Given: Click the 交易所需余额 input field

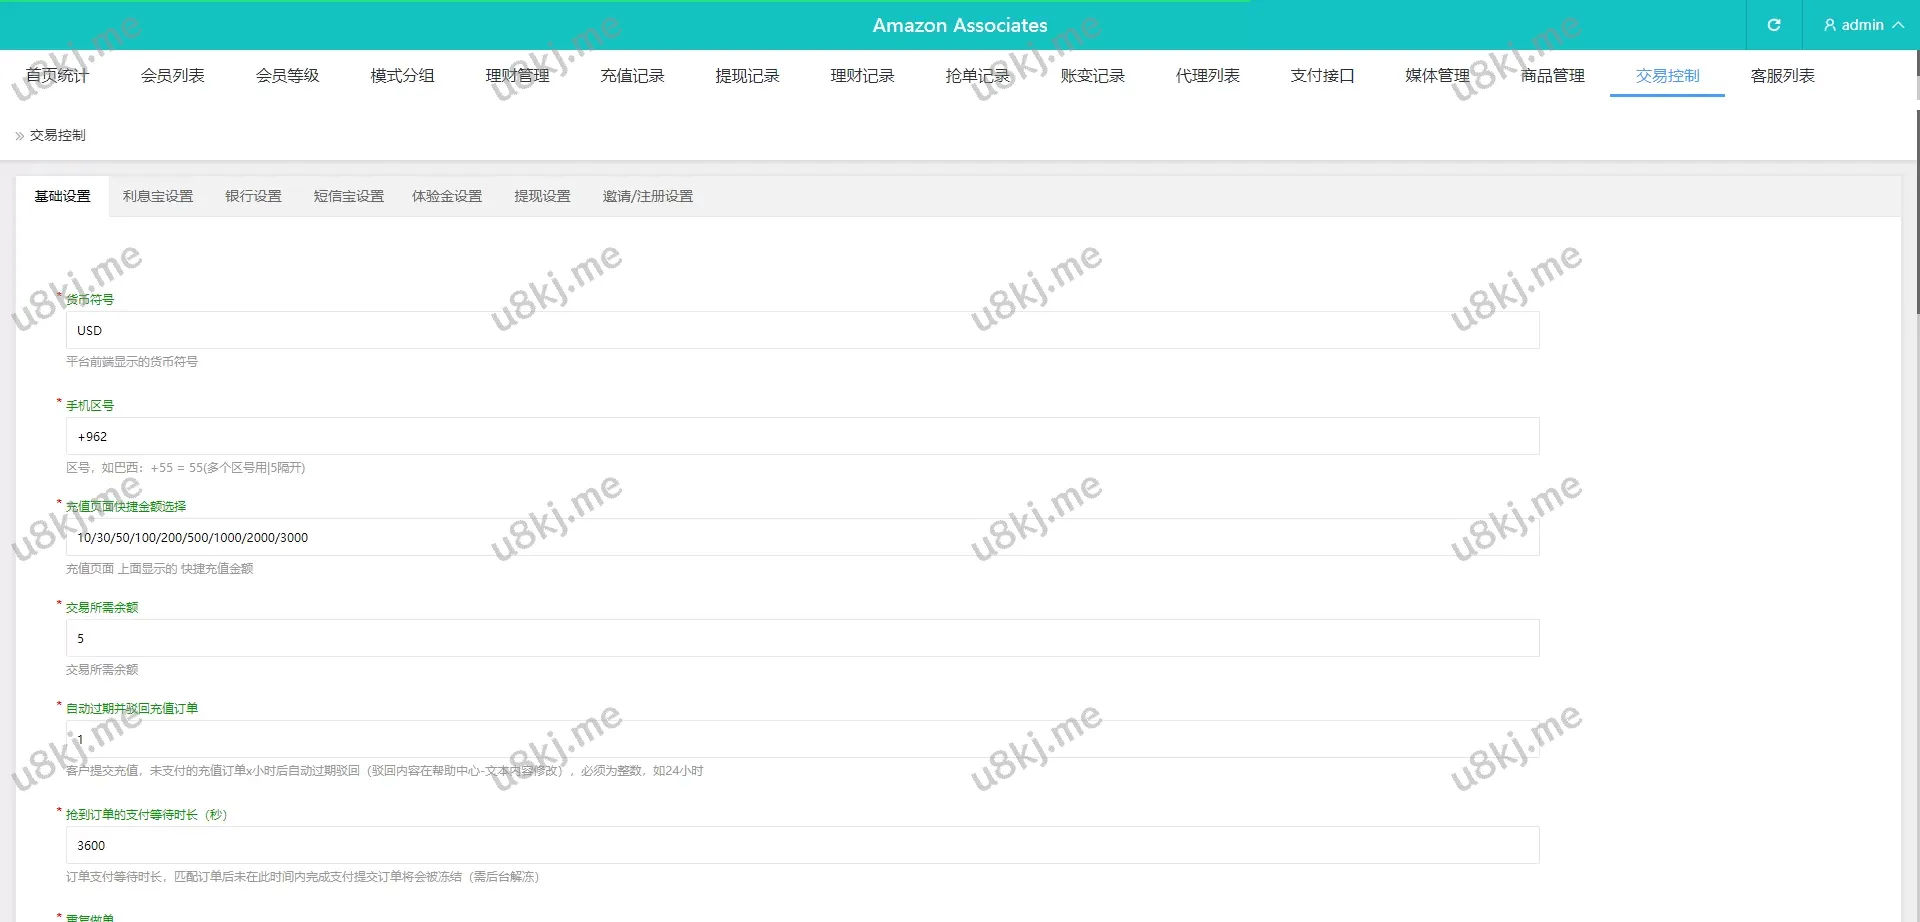Looking at the screenshot, I should (x=802, y=639).
